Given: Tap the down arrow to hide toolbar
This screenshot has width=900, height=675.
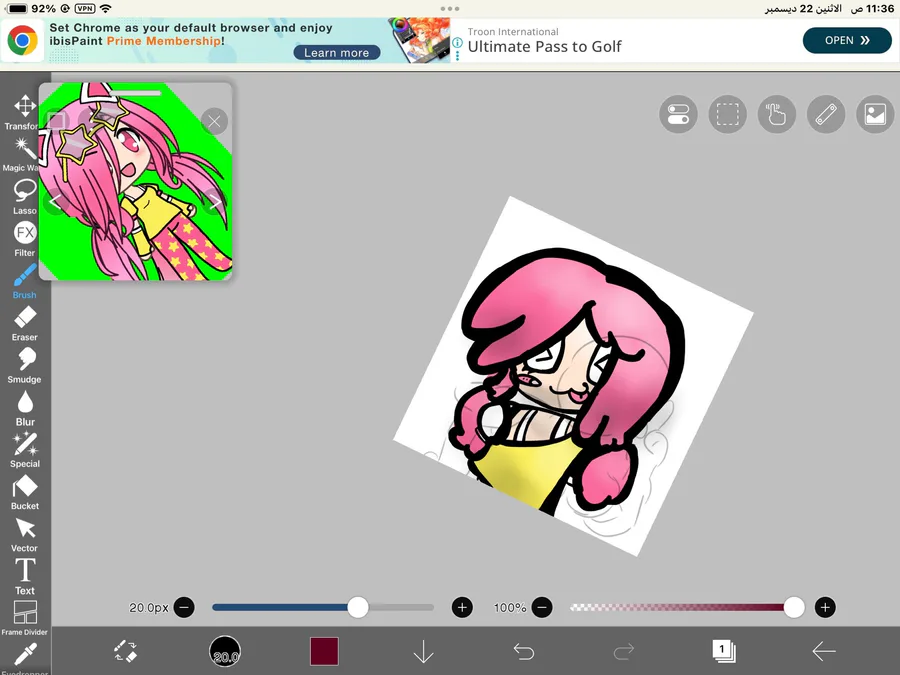Looking at the screenshot, I should [424, 651].
